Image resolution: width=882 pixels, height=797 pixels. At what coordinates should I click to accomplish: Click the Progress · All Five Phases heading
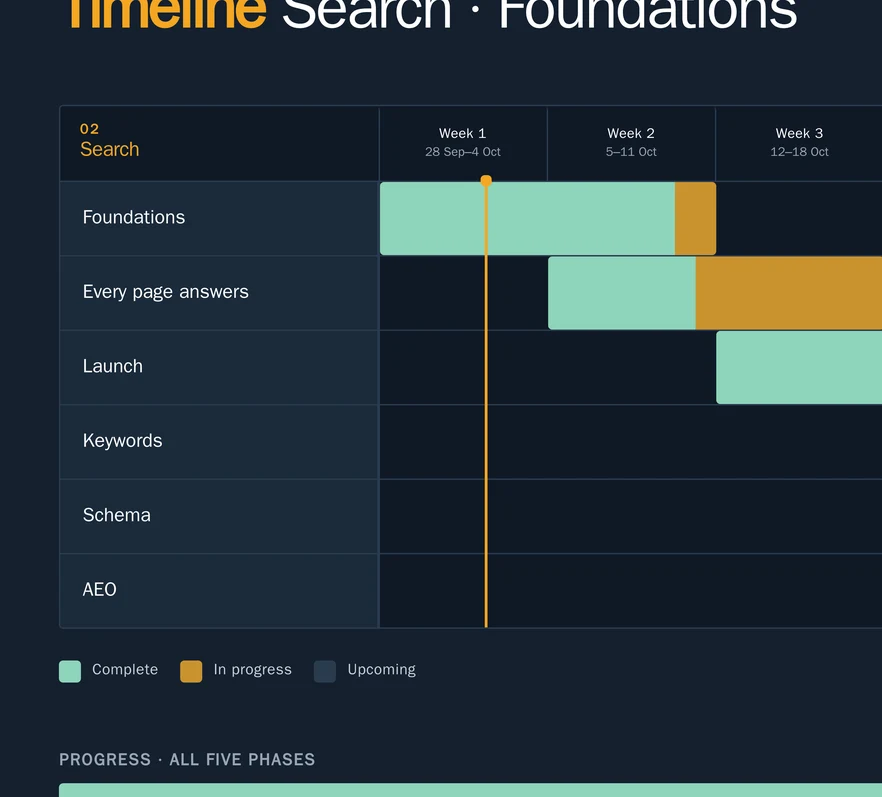point(187,759)
